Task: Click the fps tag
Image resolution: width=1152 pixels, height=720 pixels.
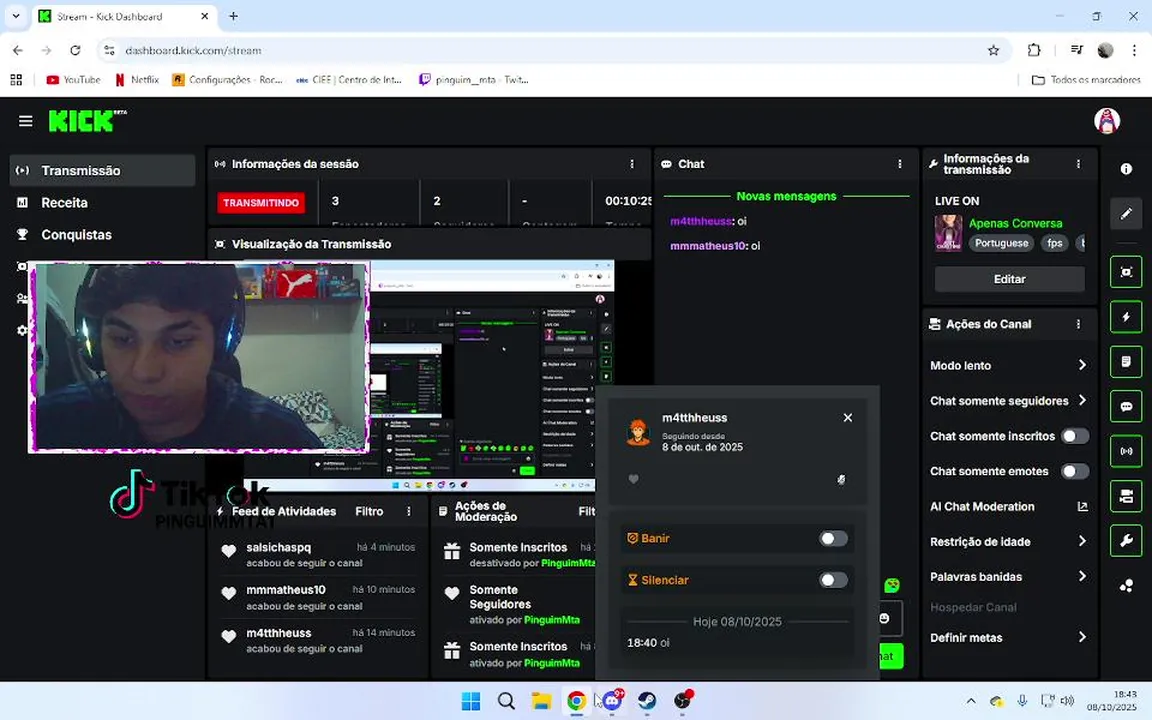Action: (1054, 243)
